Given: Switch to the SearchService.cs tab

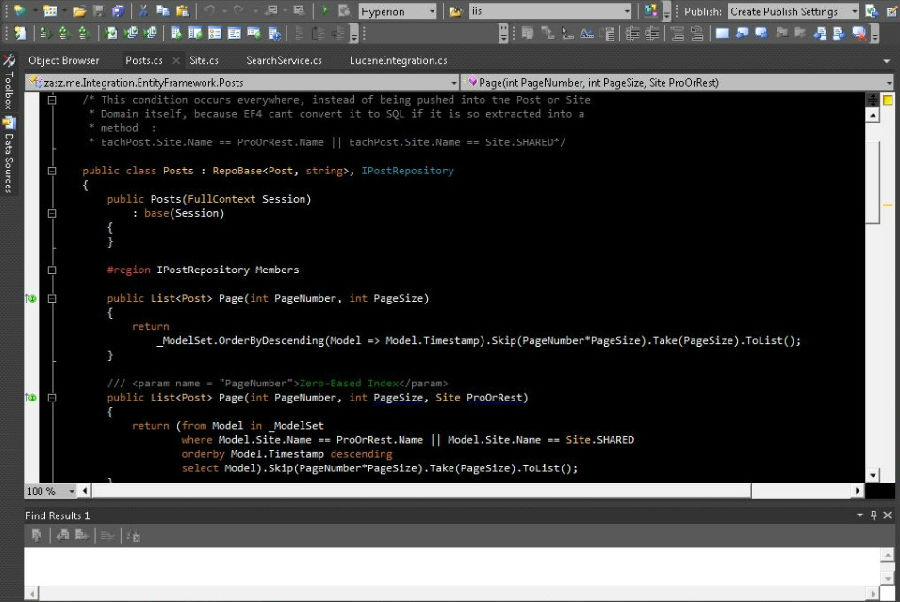Looking at the screenshot, I should pos(284,60).
